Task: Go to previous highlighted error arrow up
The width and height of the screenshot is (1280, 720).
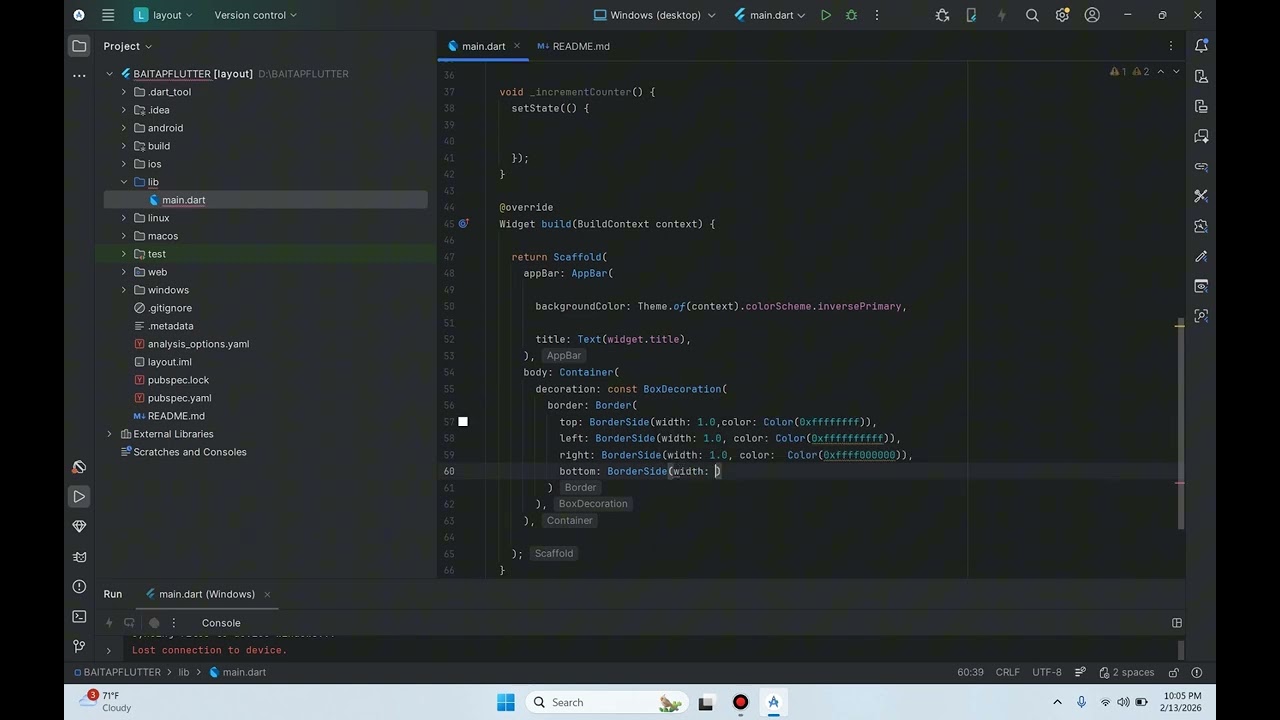Action: (1161, 72)
